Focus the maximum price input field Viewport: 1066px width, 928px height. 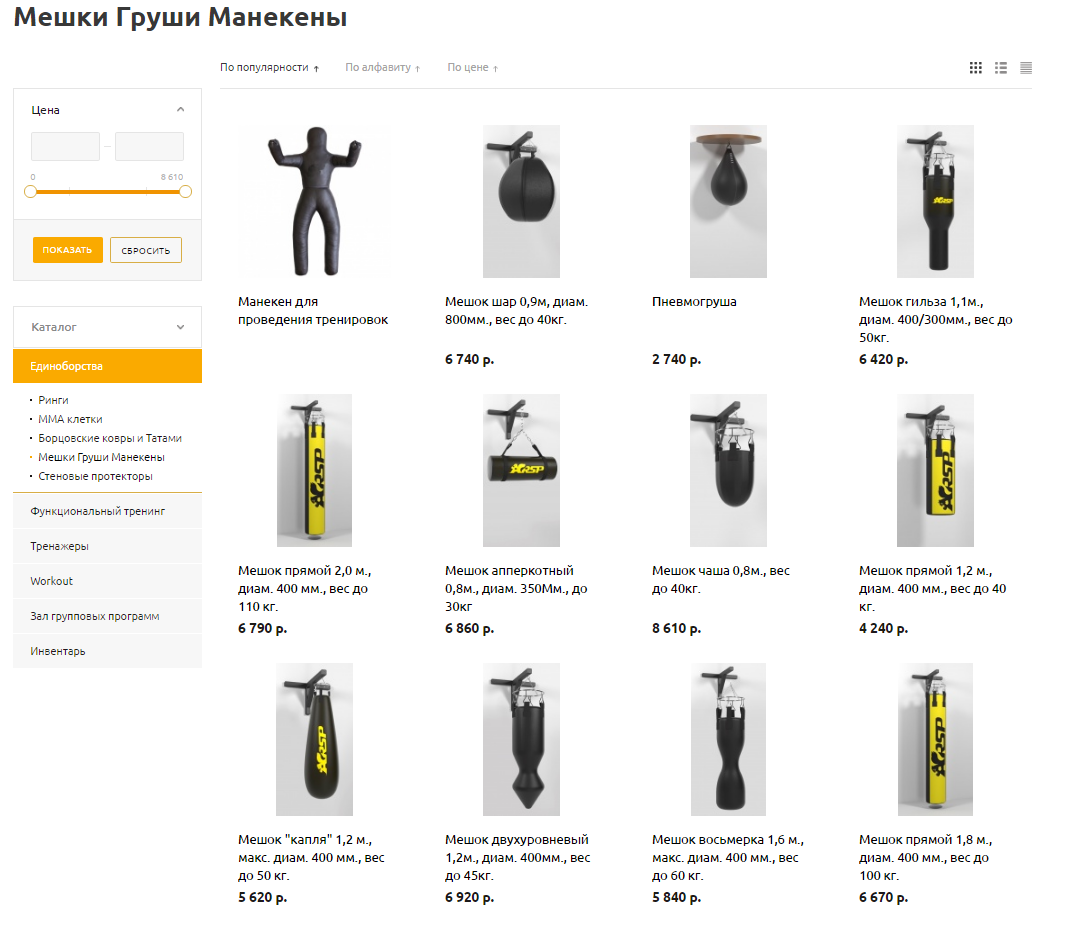(150, 146)
